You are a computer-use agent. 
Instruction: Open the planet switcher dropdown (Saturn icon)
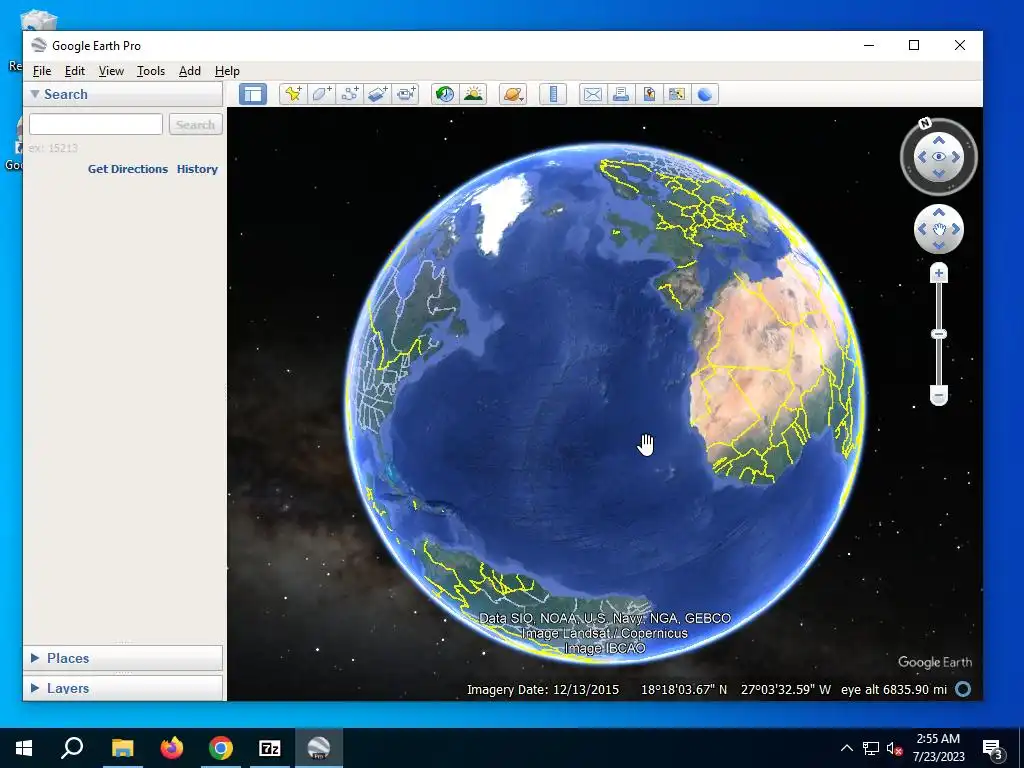coord(513,94)
